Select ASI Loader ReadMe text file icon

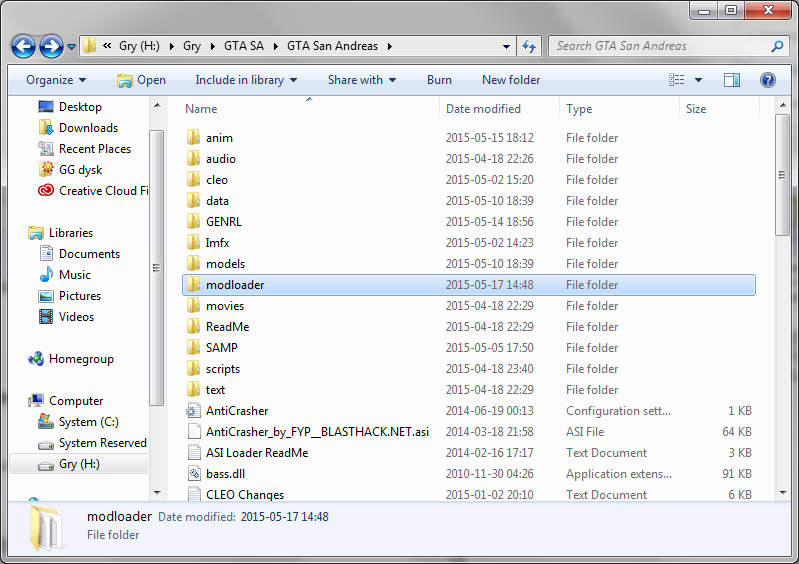[194, 452]
